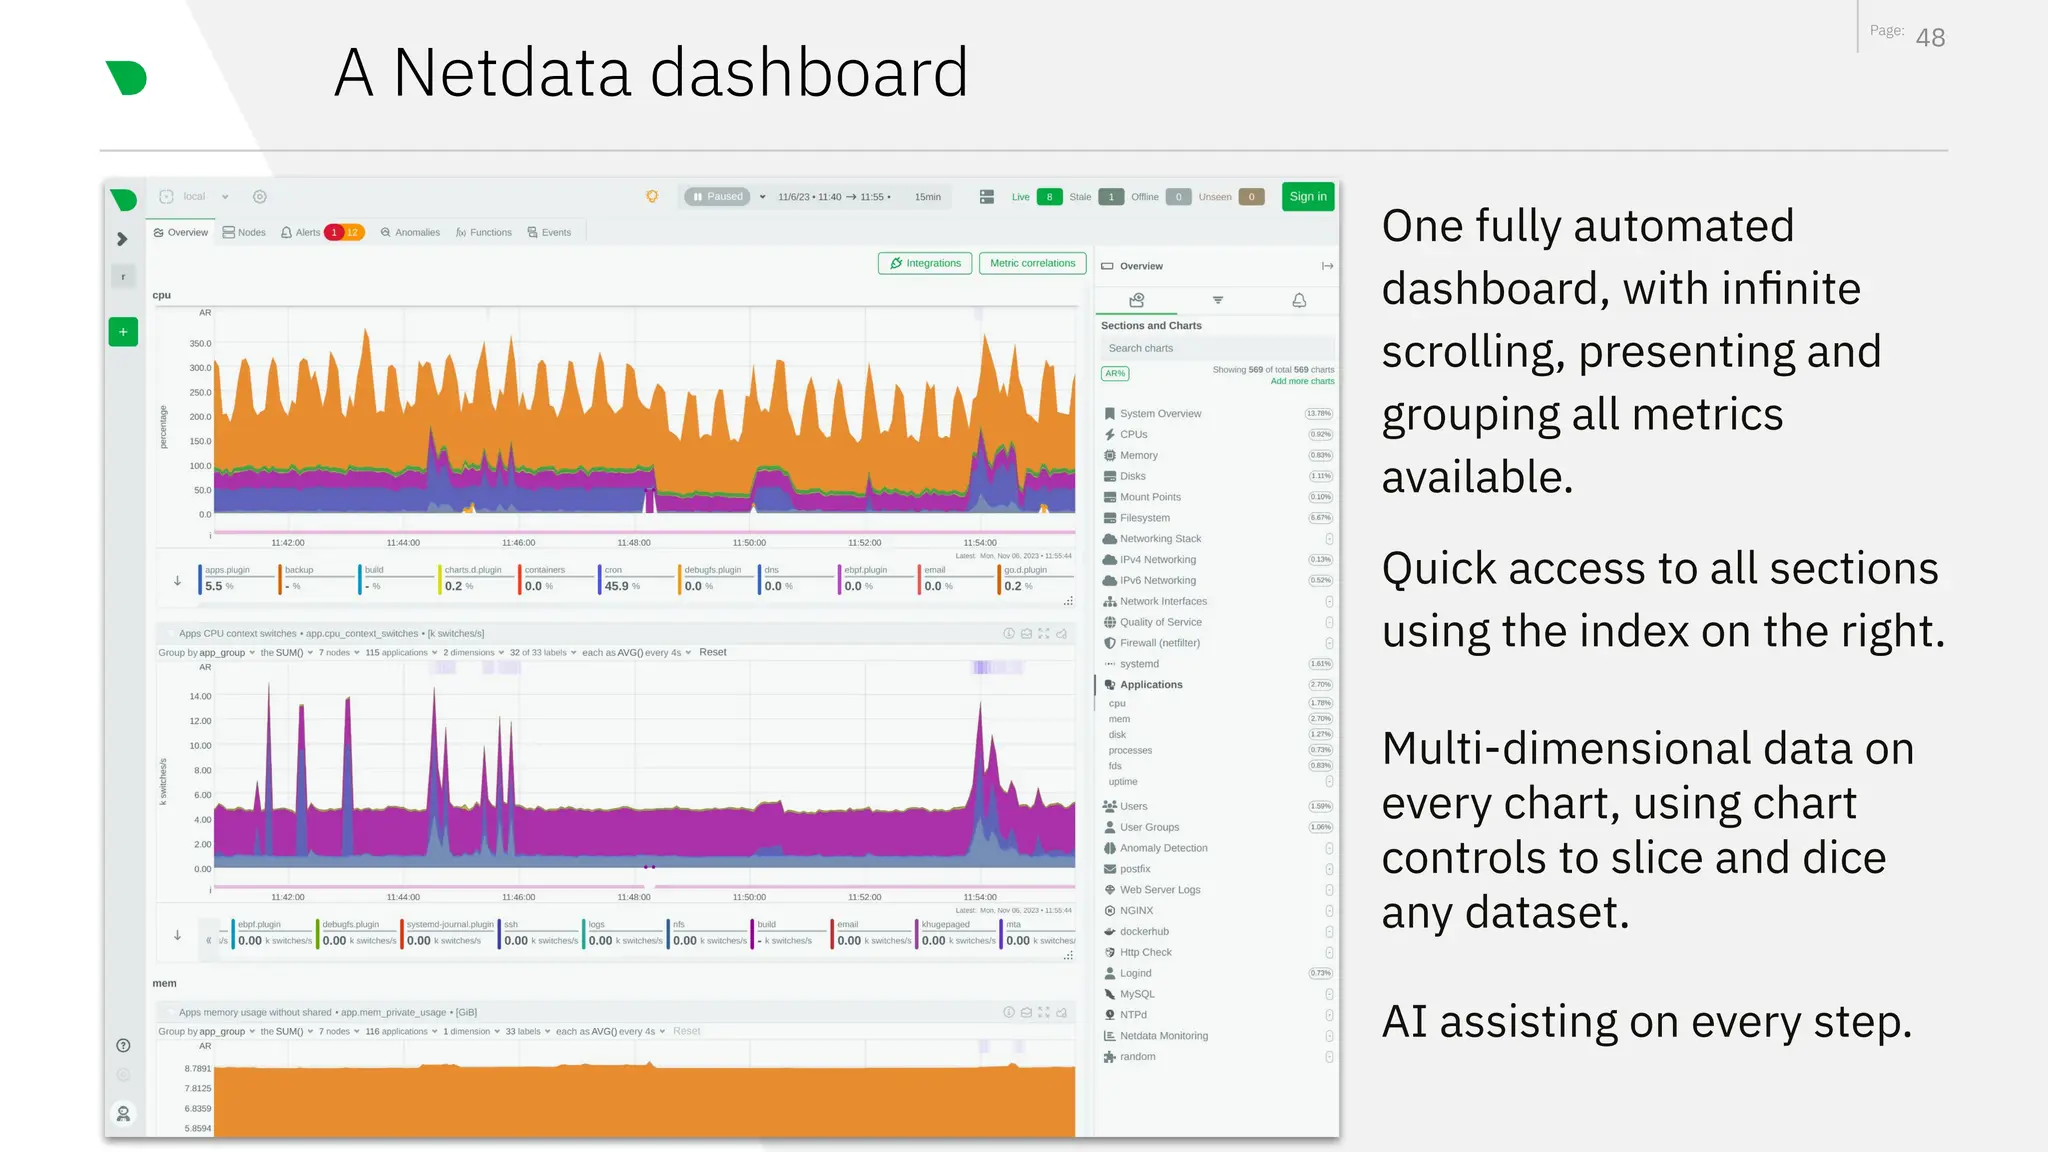The image size is (2048, 1152).
Task: Click the info icon on Apps memory usage chart
Action: coord(1009,1013)
